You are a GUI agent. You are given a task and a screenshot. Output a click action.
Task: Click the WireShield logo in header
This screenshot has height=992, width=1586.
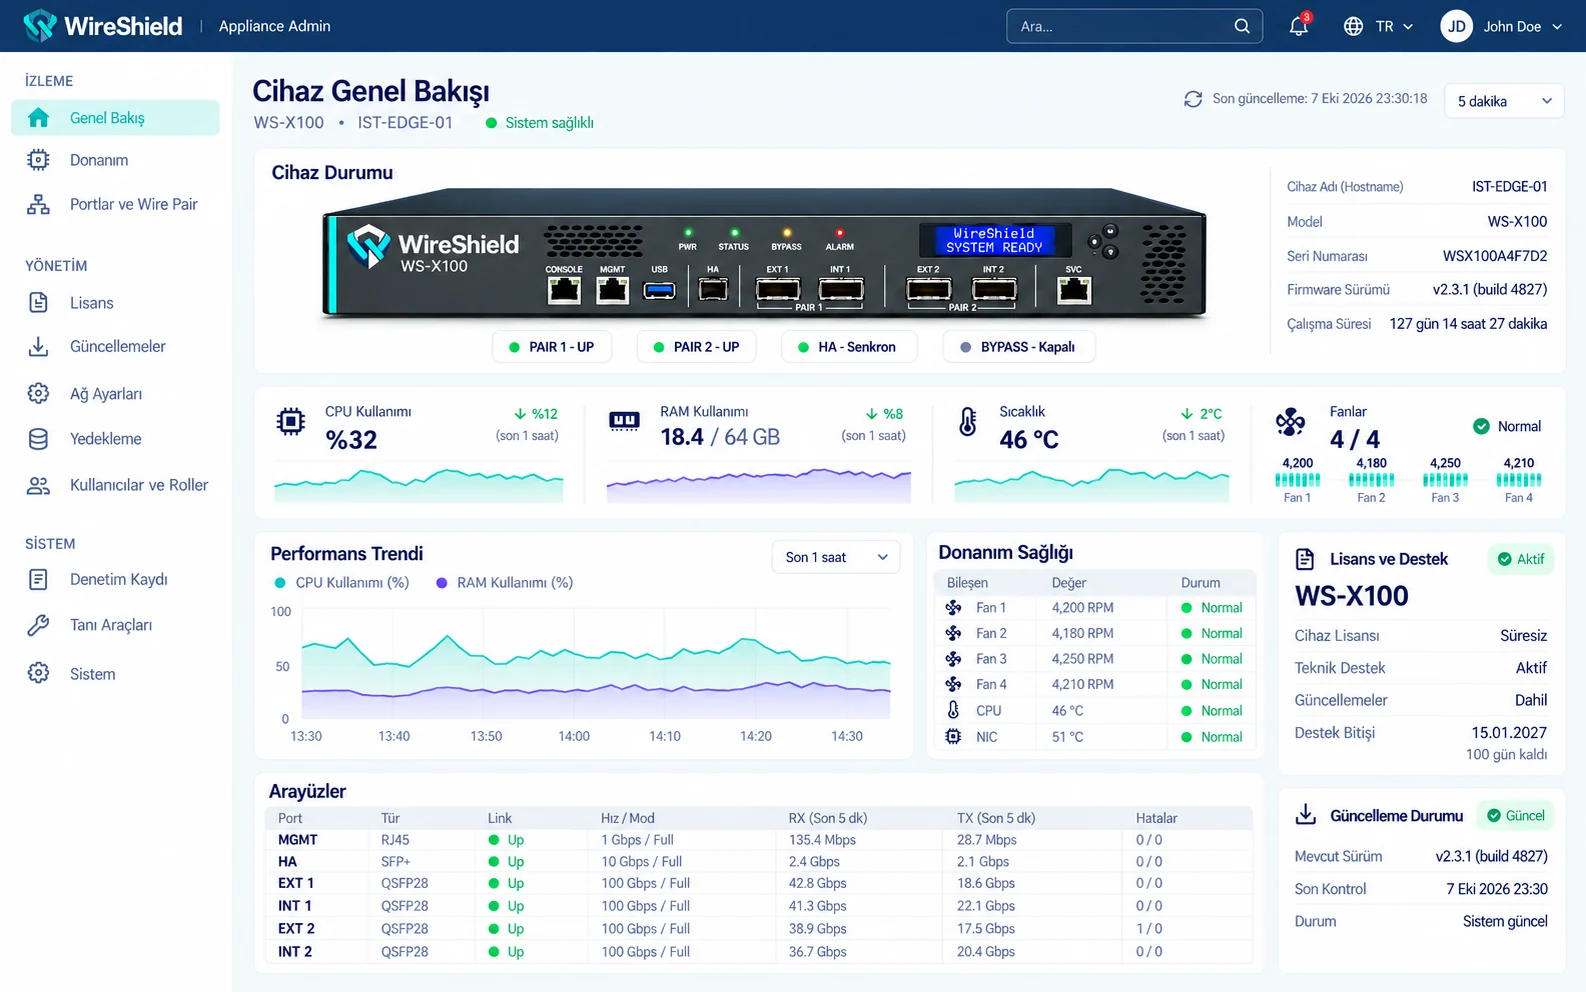click(x=103, y=26)
